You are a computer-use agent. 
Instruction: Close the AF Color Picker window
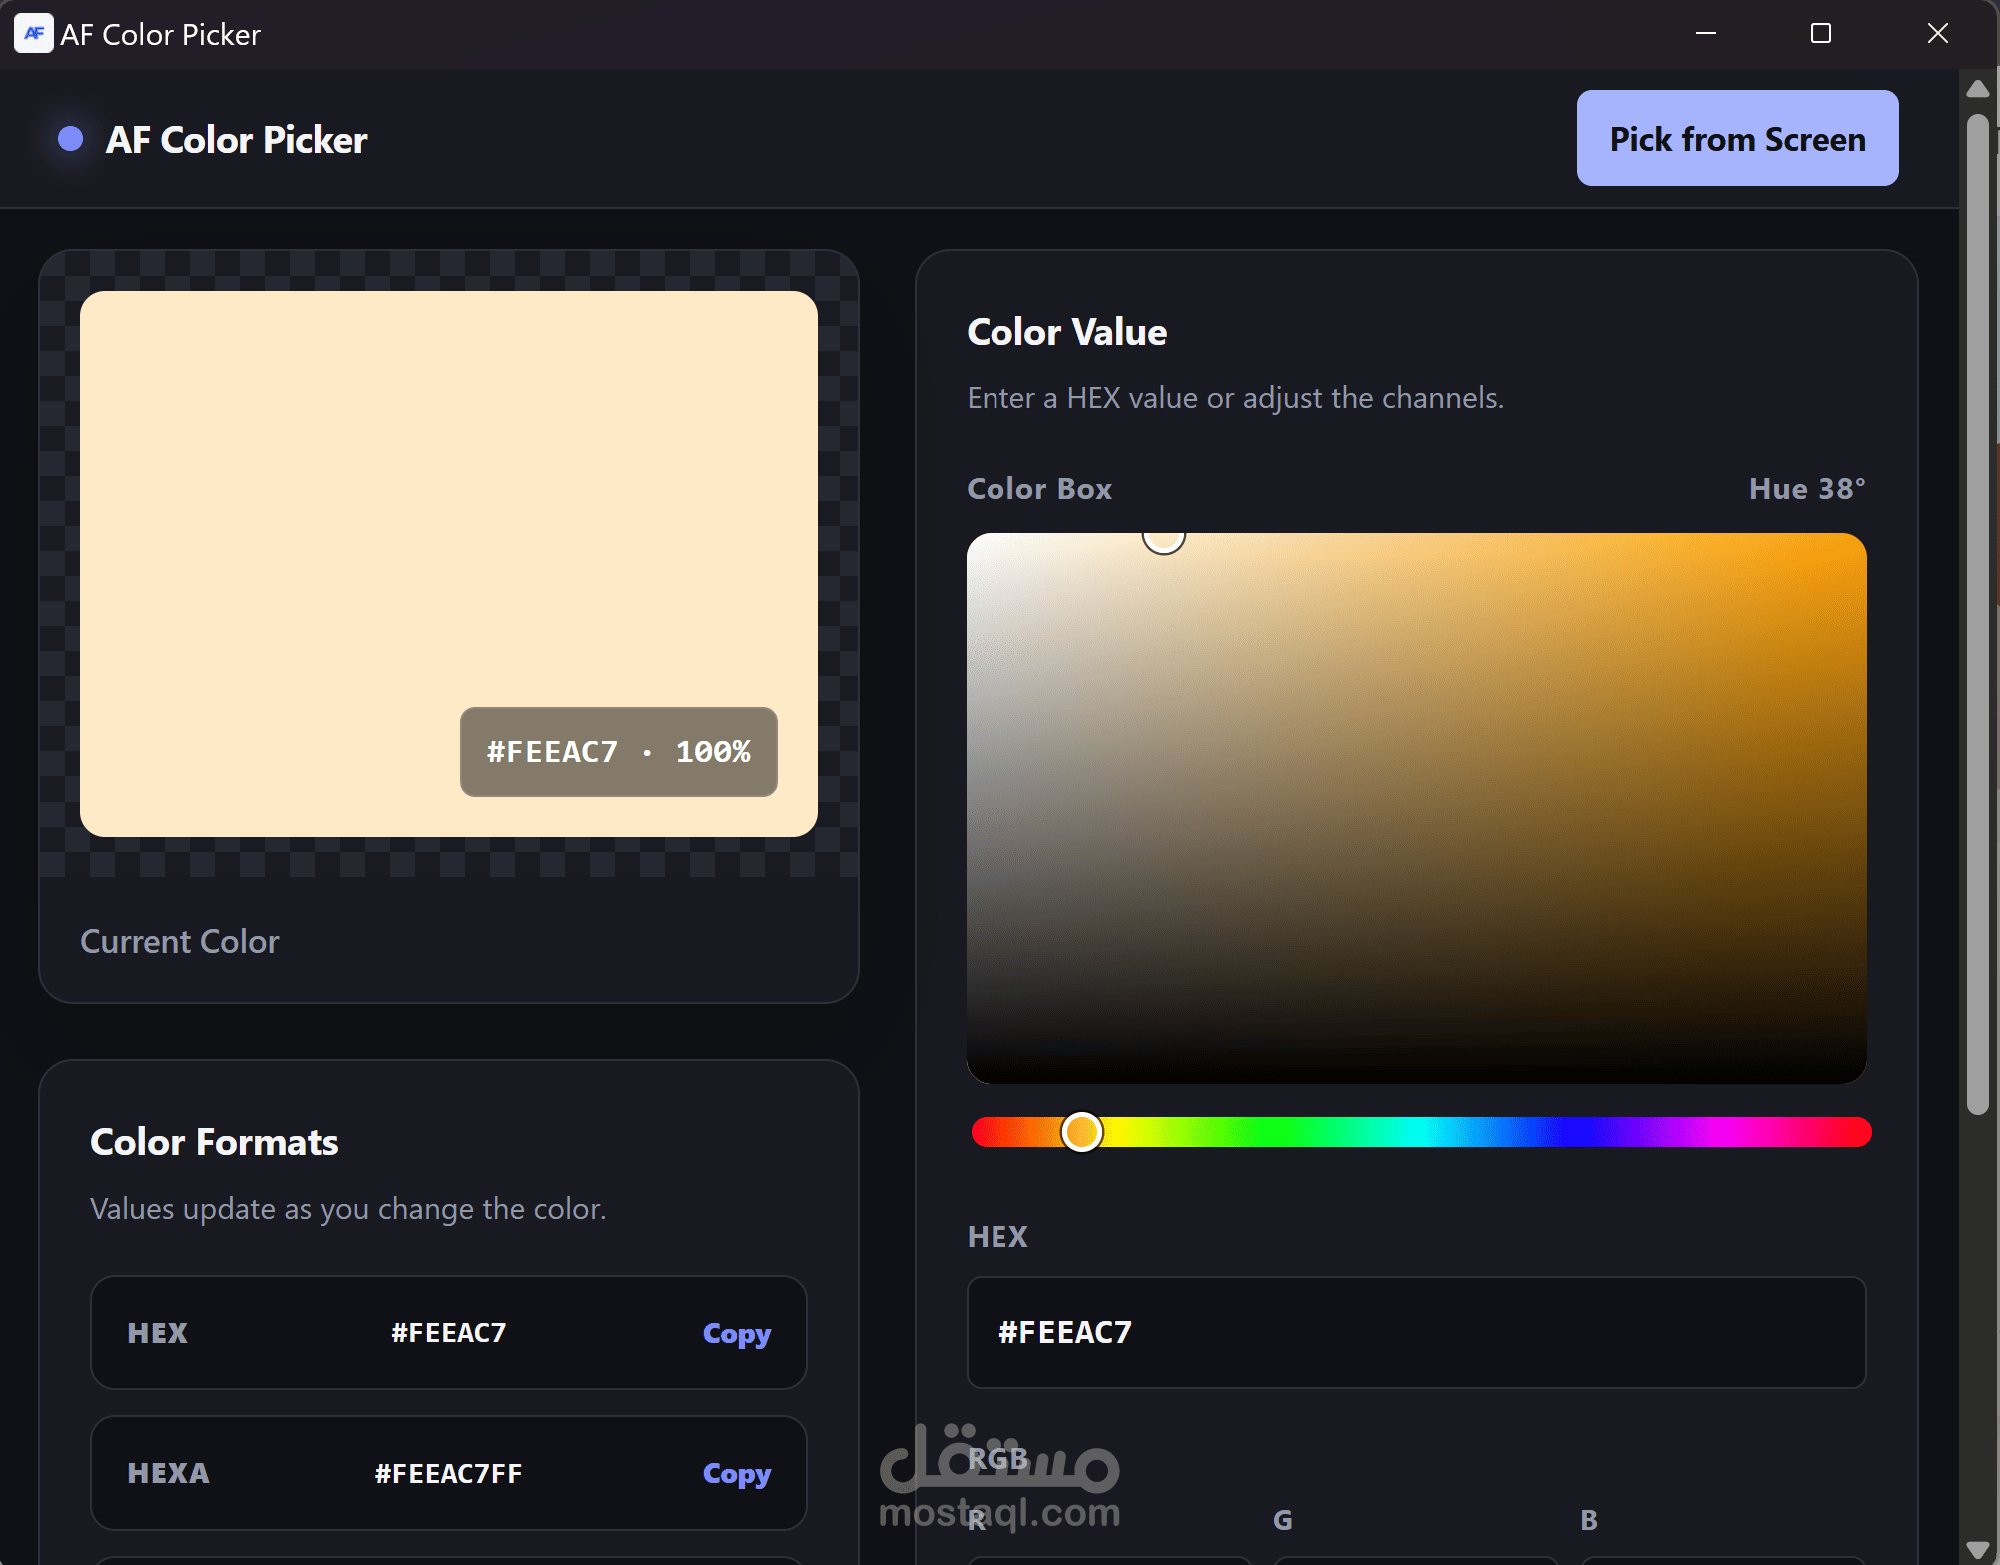1937,34
